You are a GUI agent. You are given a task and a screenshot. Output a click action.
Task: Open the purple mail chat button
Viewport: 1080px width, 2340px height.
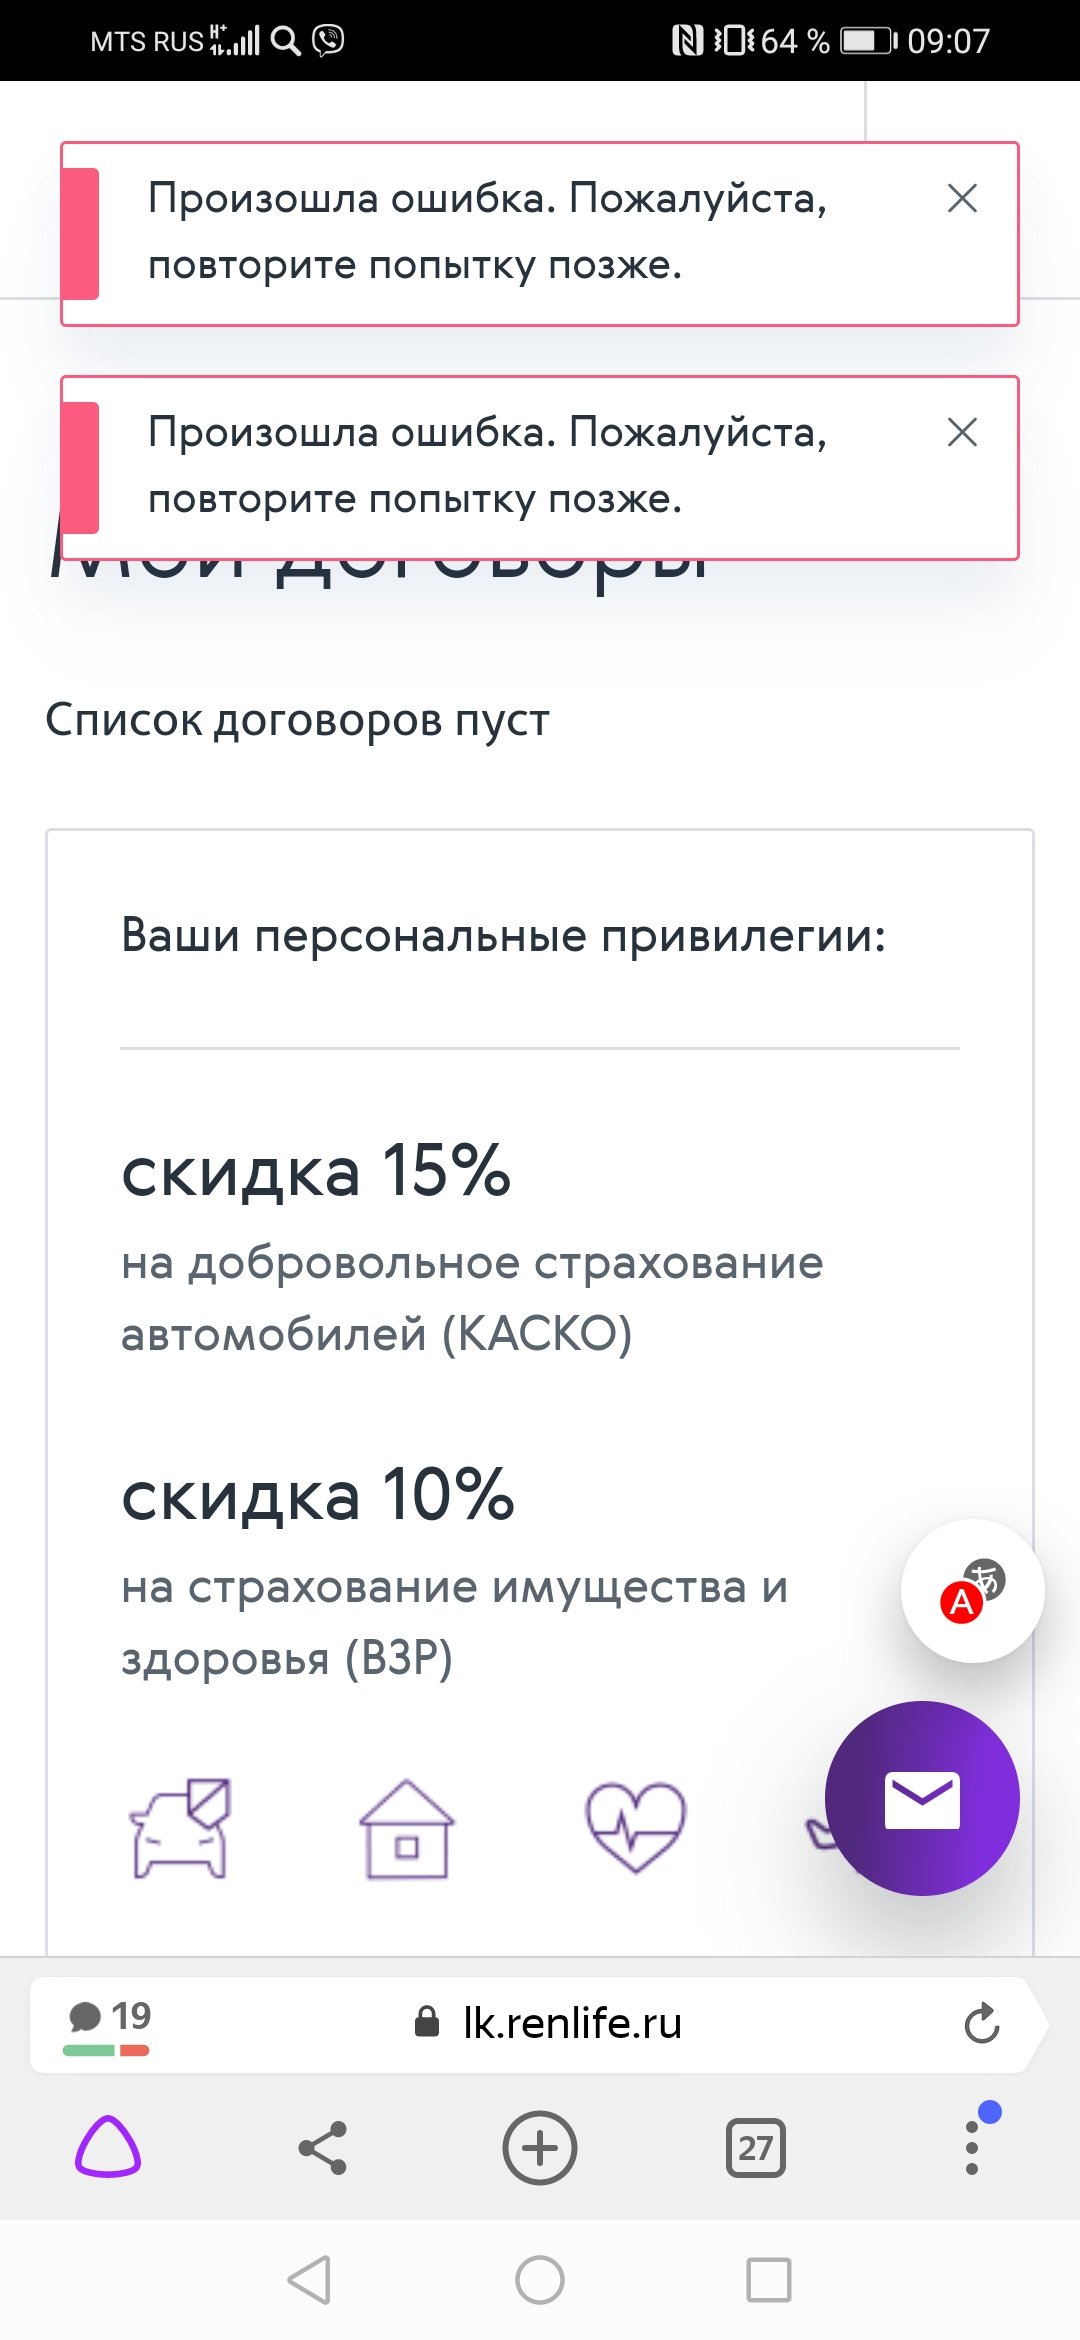[x=922, y=1798]
